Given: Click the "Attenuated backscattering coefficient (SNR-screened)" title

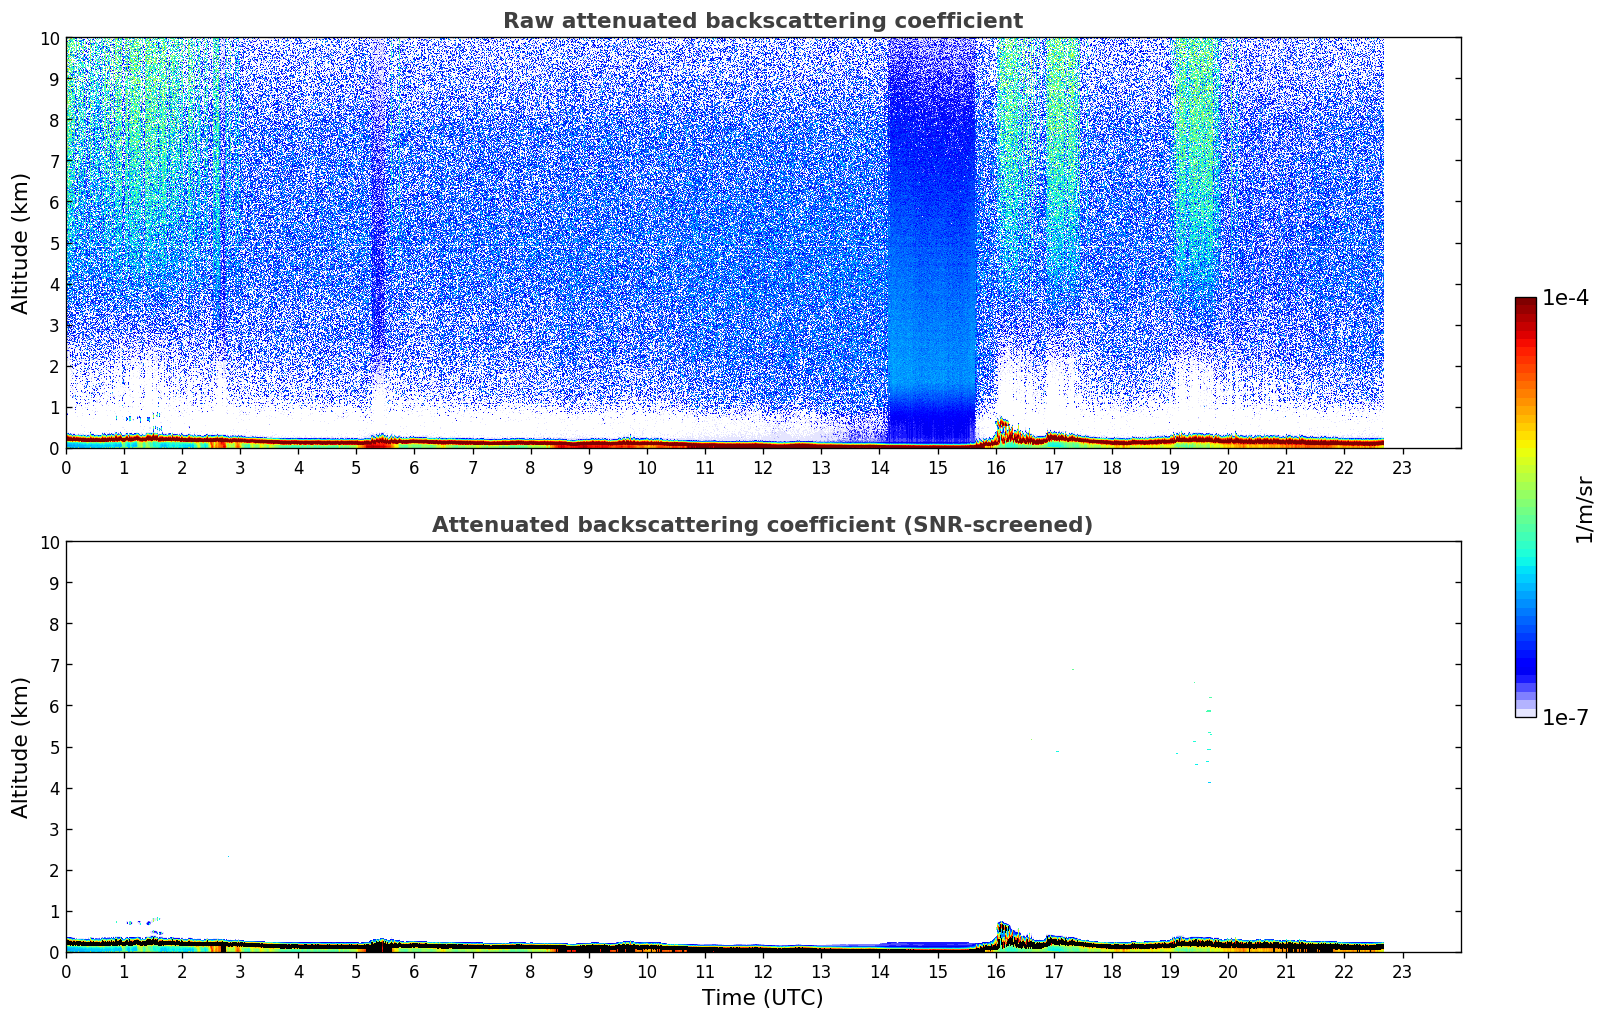Looking at the screenshot, I should (762, 525).
